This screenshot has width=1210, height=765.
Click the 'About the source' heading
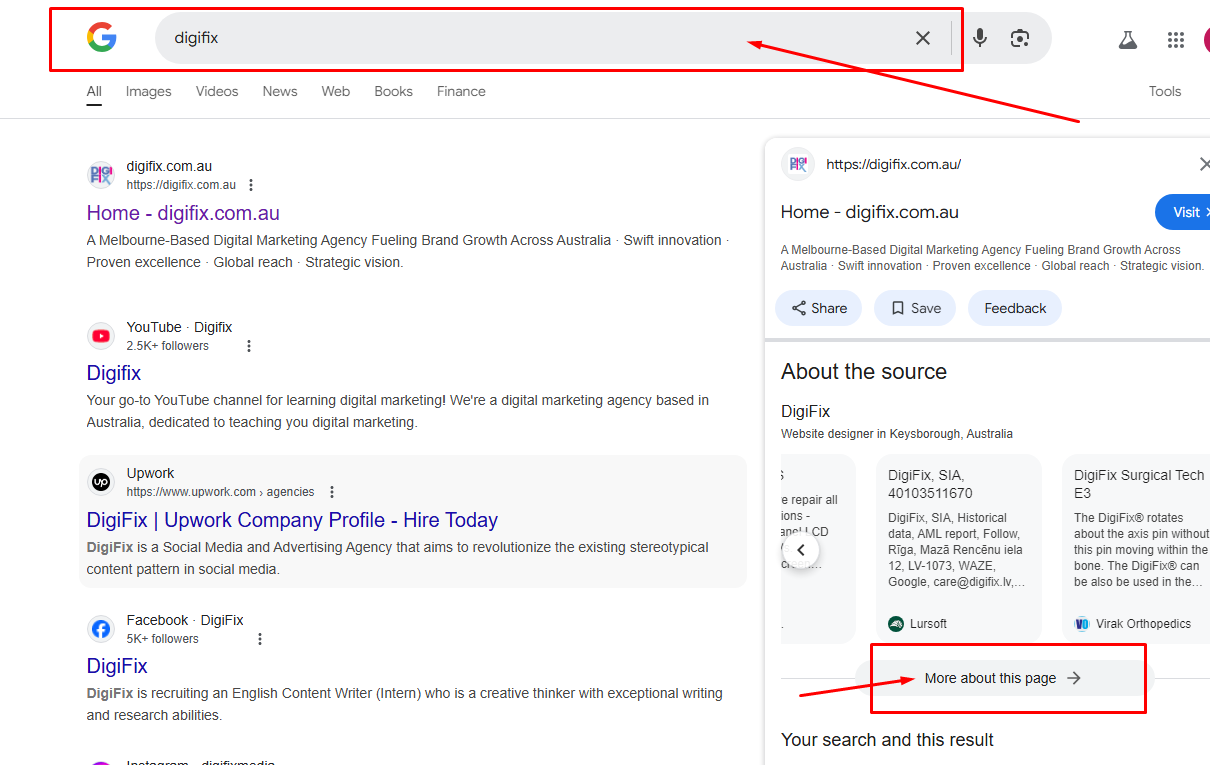[x=864, y=371]
